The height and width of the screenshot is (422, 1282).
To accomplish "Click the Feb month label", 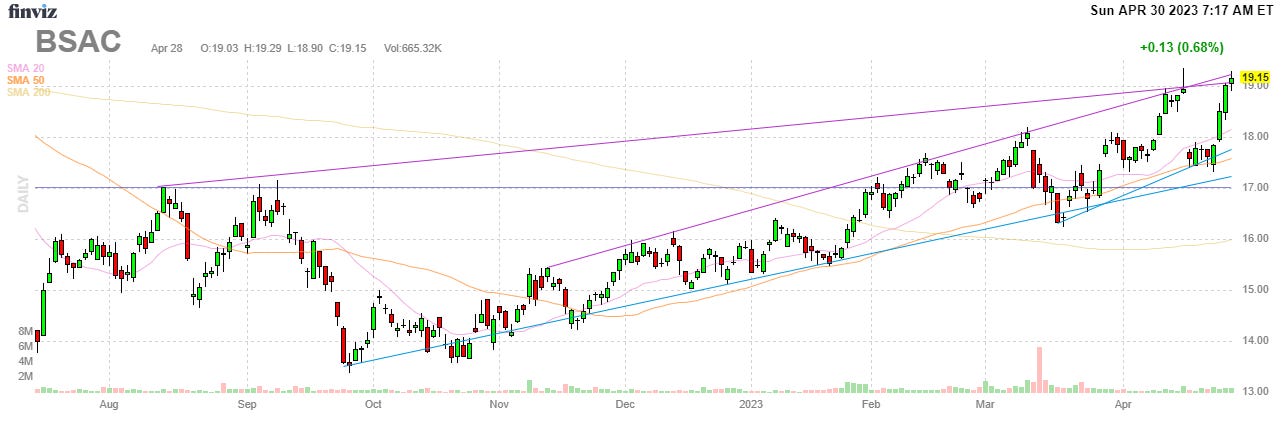I will point(870,405).
